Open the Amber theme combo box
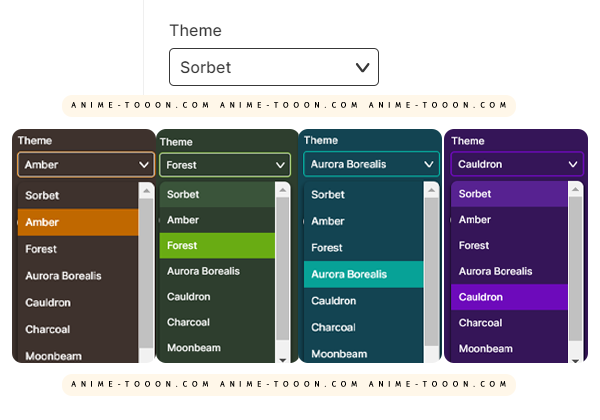The width and height of the screenshot is (600, 420). [x=86, y=164]
